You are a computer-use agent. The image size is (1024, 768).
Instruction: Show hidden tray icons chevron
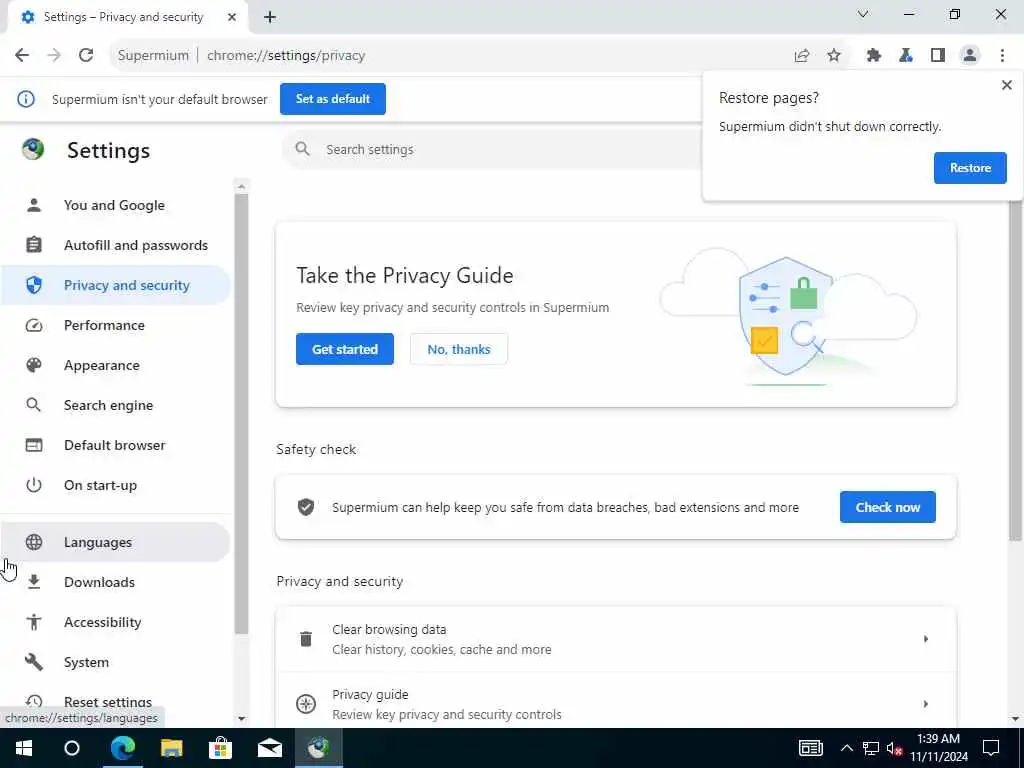tap(846, 748)
